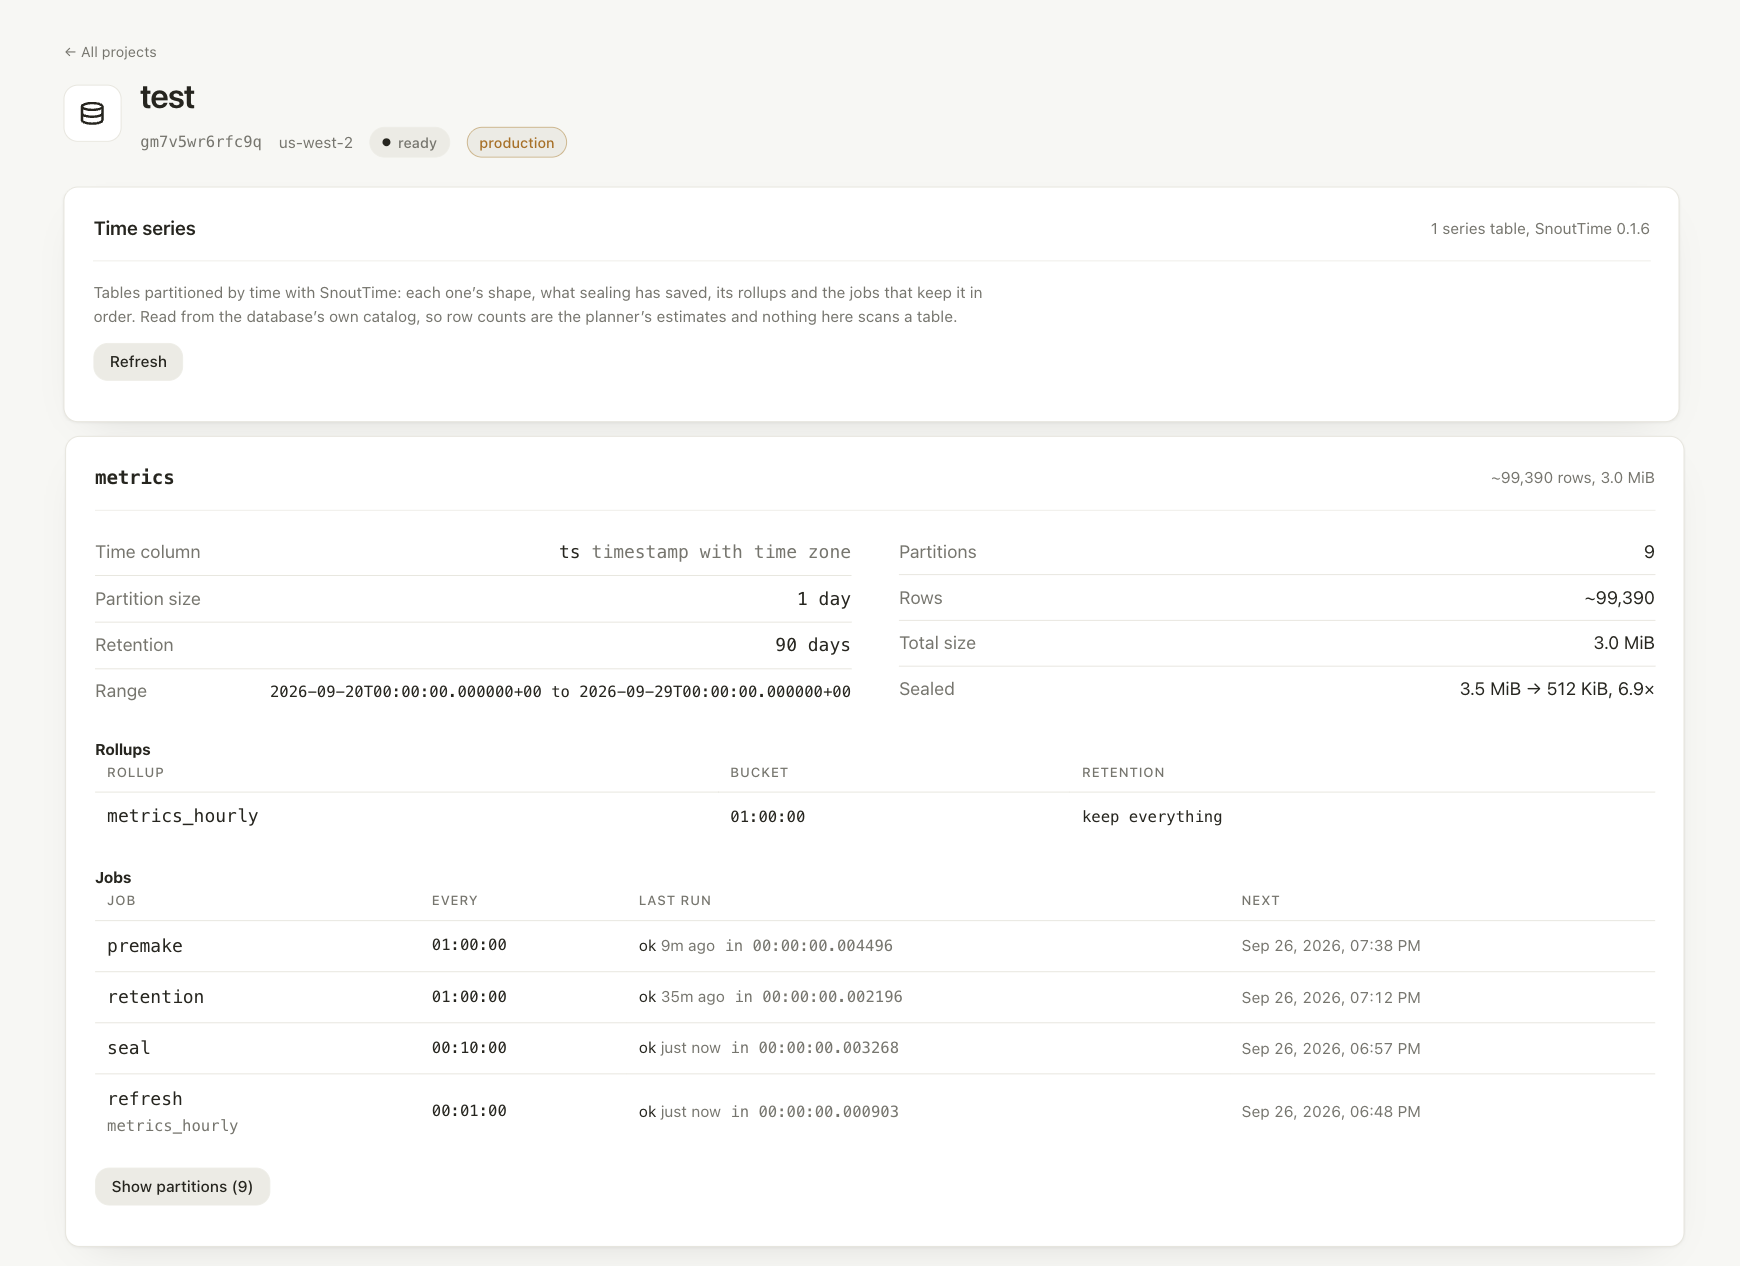Click the Partition size value 1 day
Image resolution: width=1740 pixels, height=1266 pixels.
point(824,599)
